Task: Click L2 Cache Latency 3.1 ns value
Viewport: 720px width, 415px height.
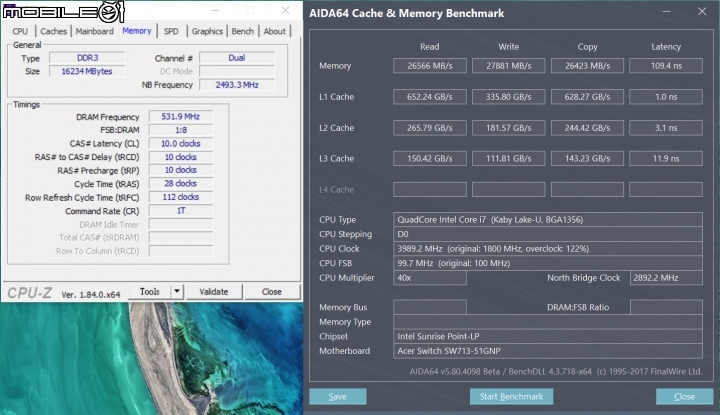Action: point(666,128)
